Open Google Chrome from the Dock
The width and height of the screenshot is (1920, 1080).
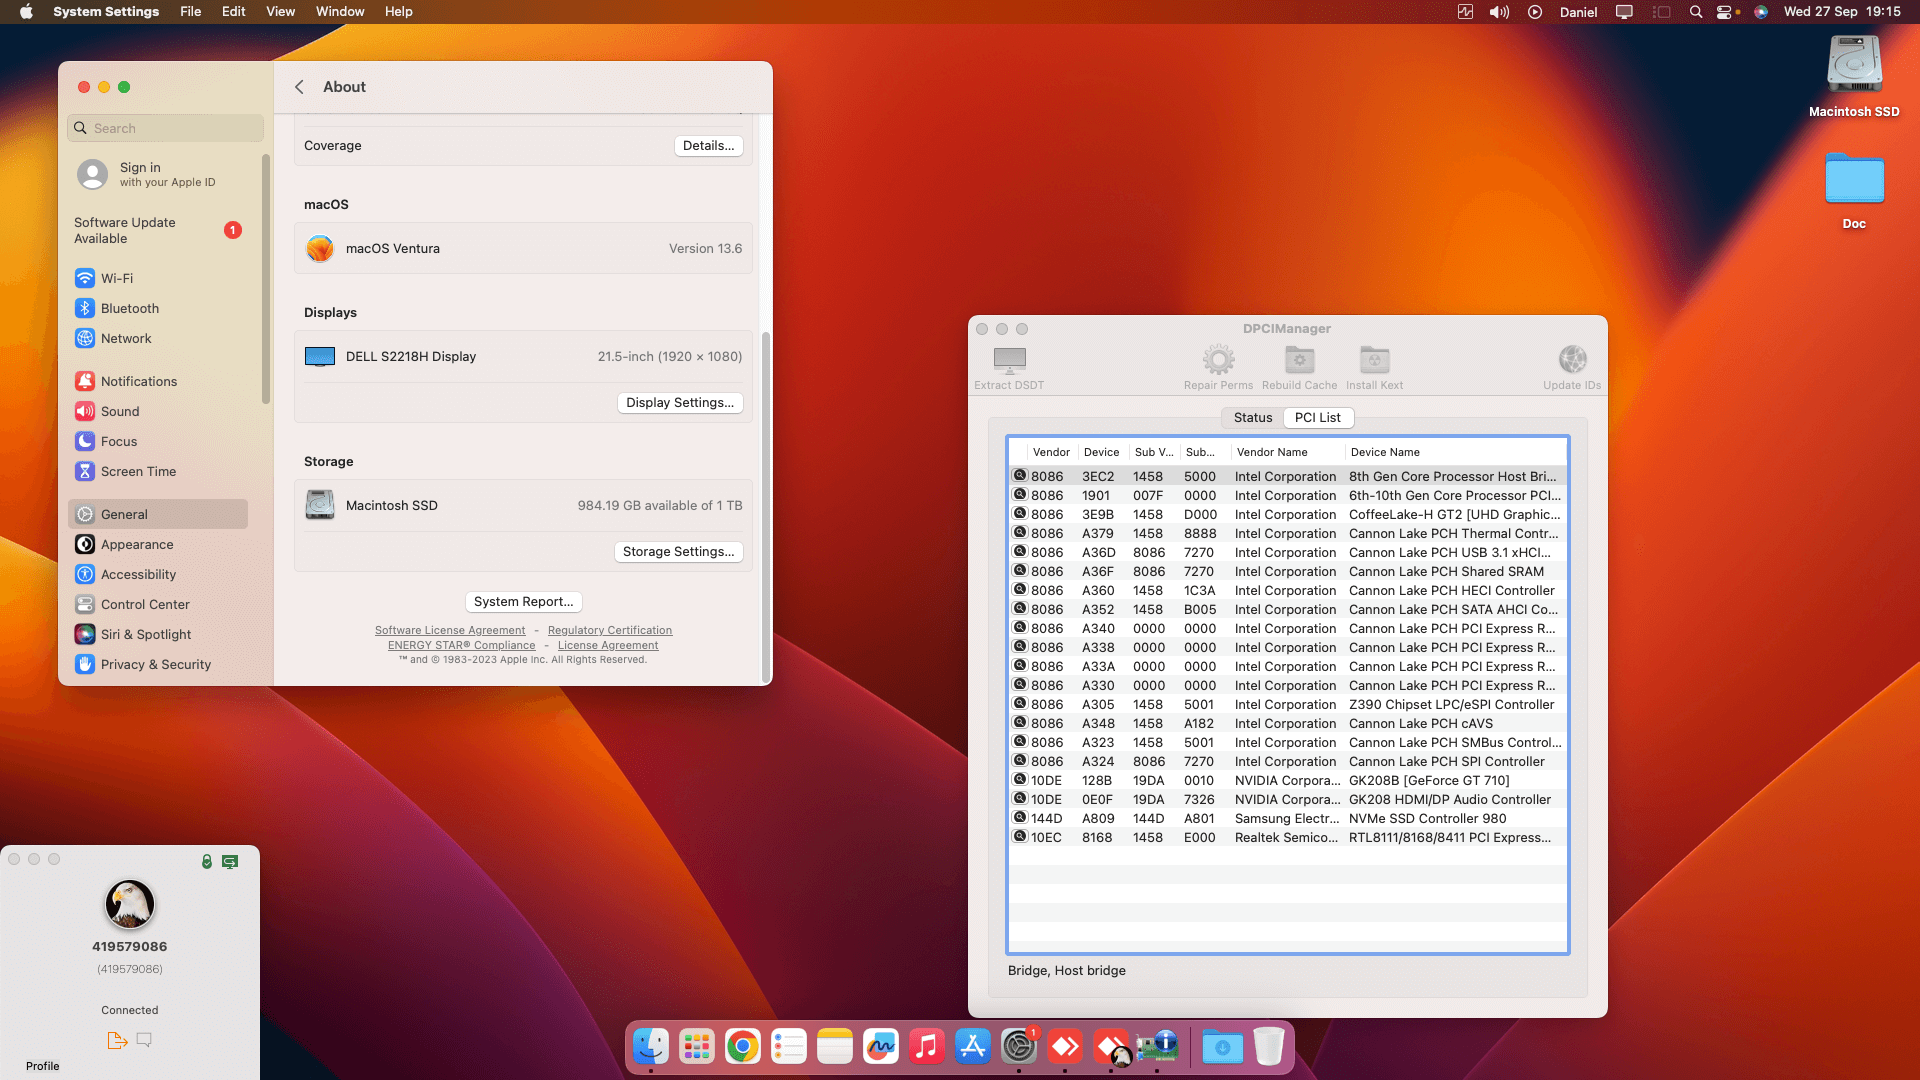tap(742, 1047)
